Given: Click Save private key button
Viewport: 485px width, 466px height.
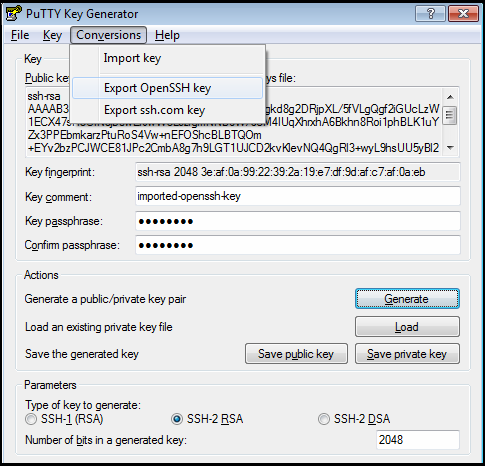Looking at the screenshot, I should point(407,354).
